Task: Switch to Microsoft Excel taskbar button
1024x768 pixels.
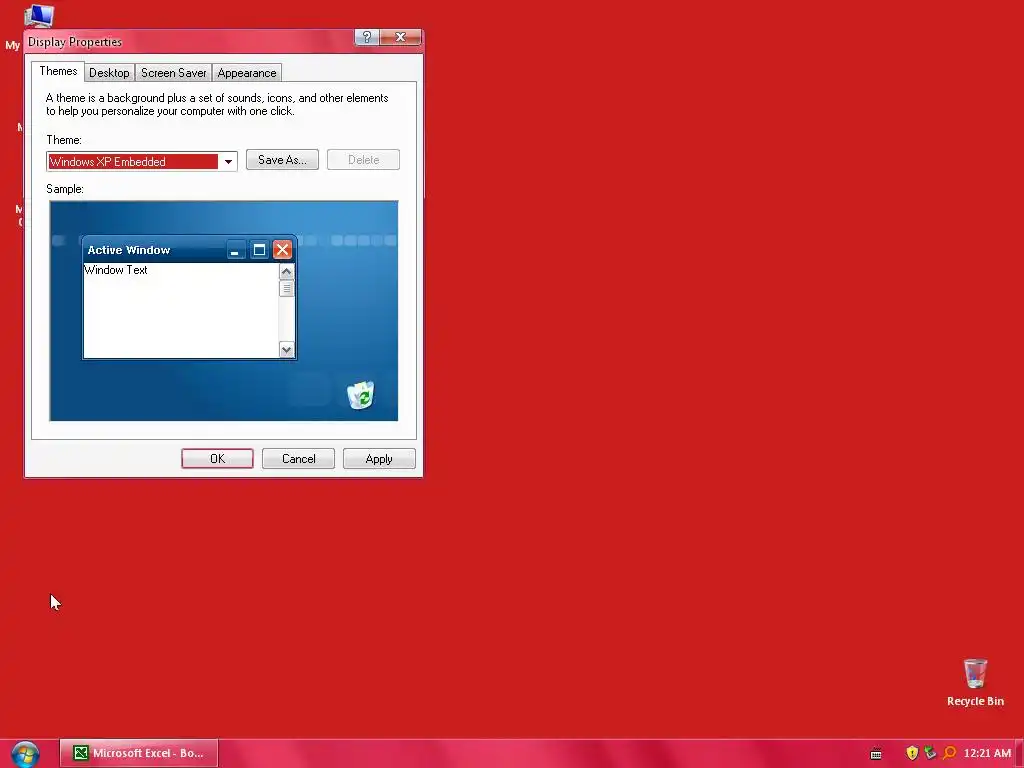Action: coord(139,753)
